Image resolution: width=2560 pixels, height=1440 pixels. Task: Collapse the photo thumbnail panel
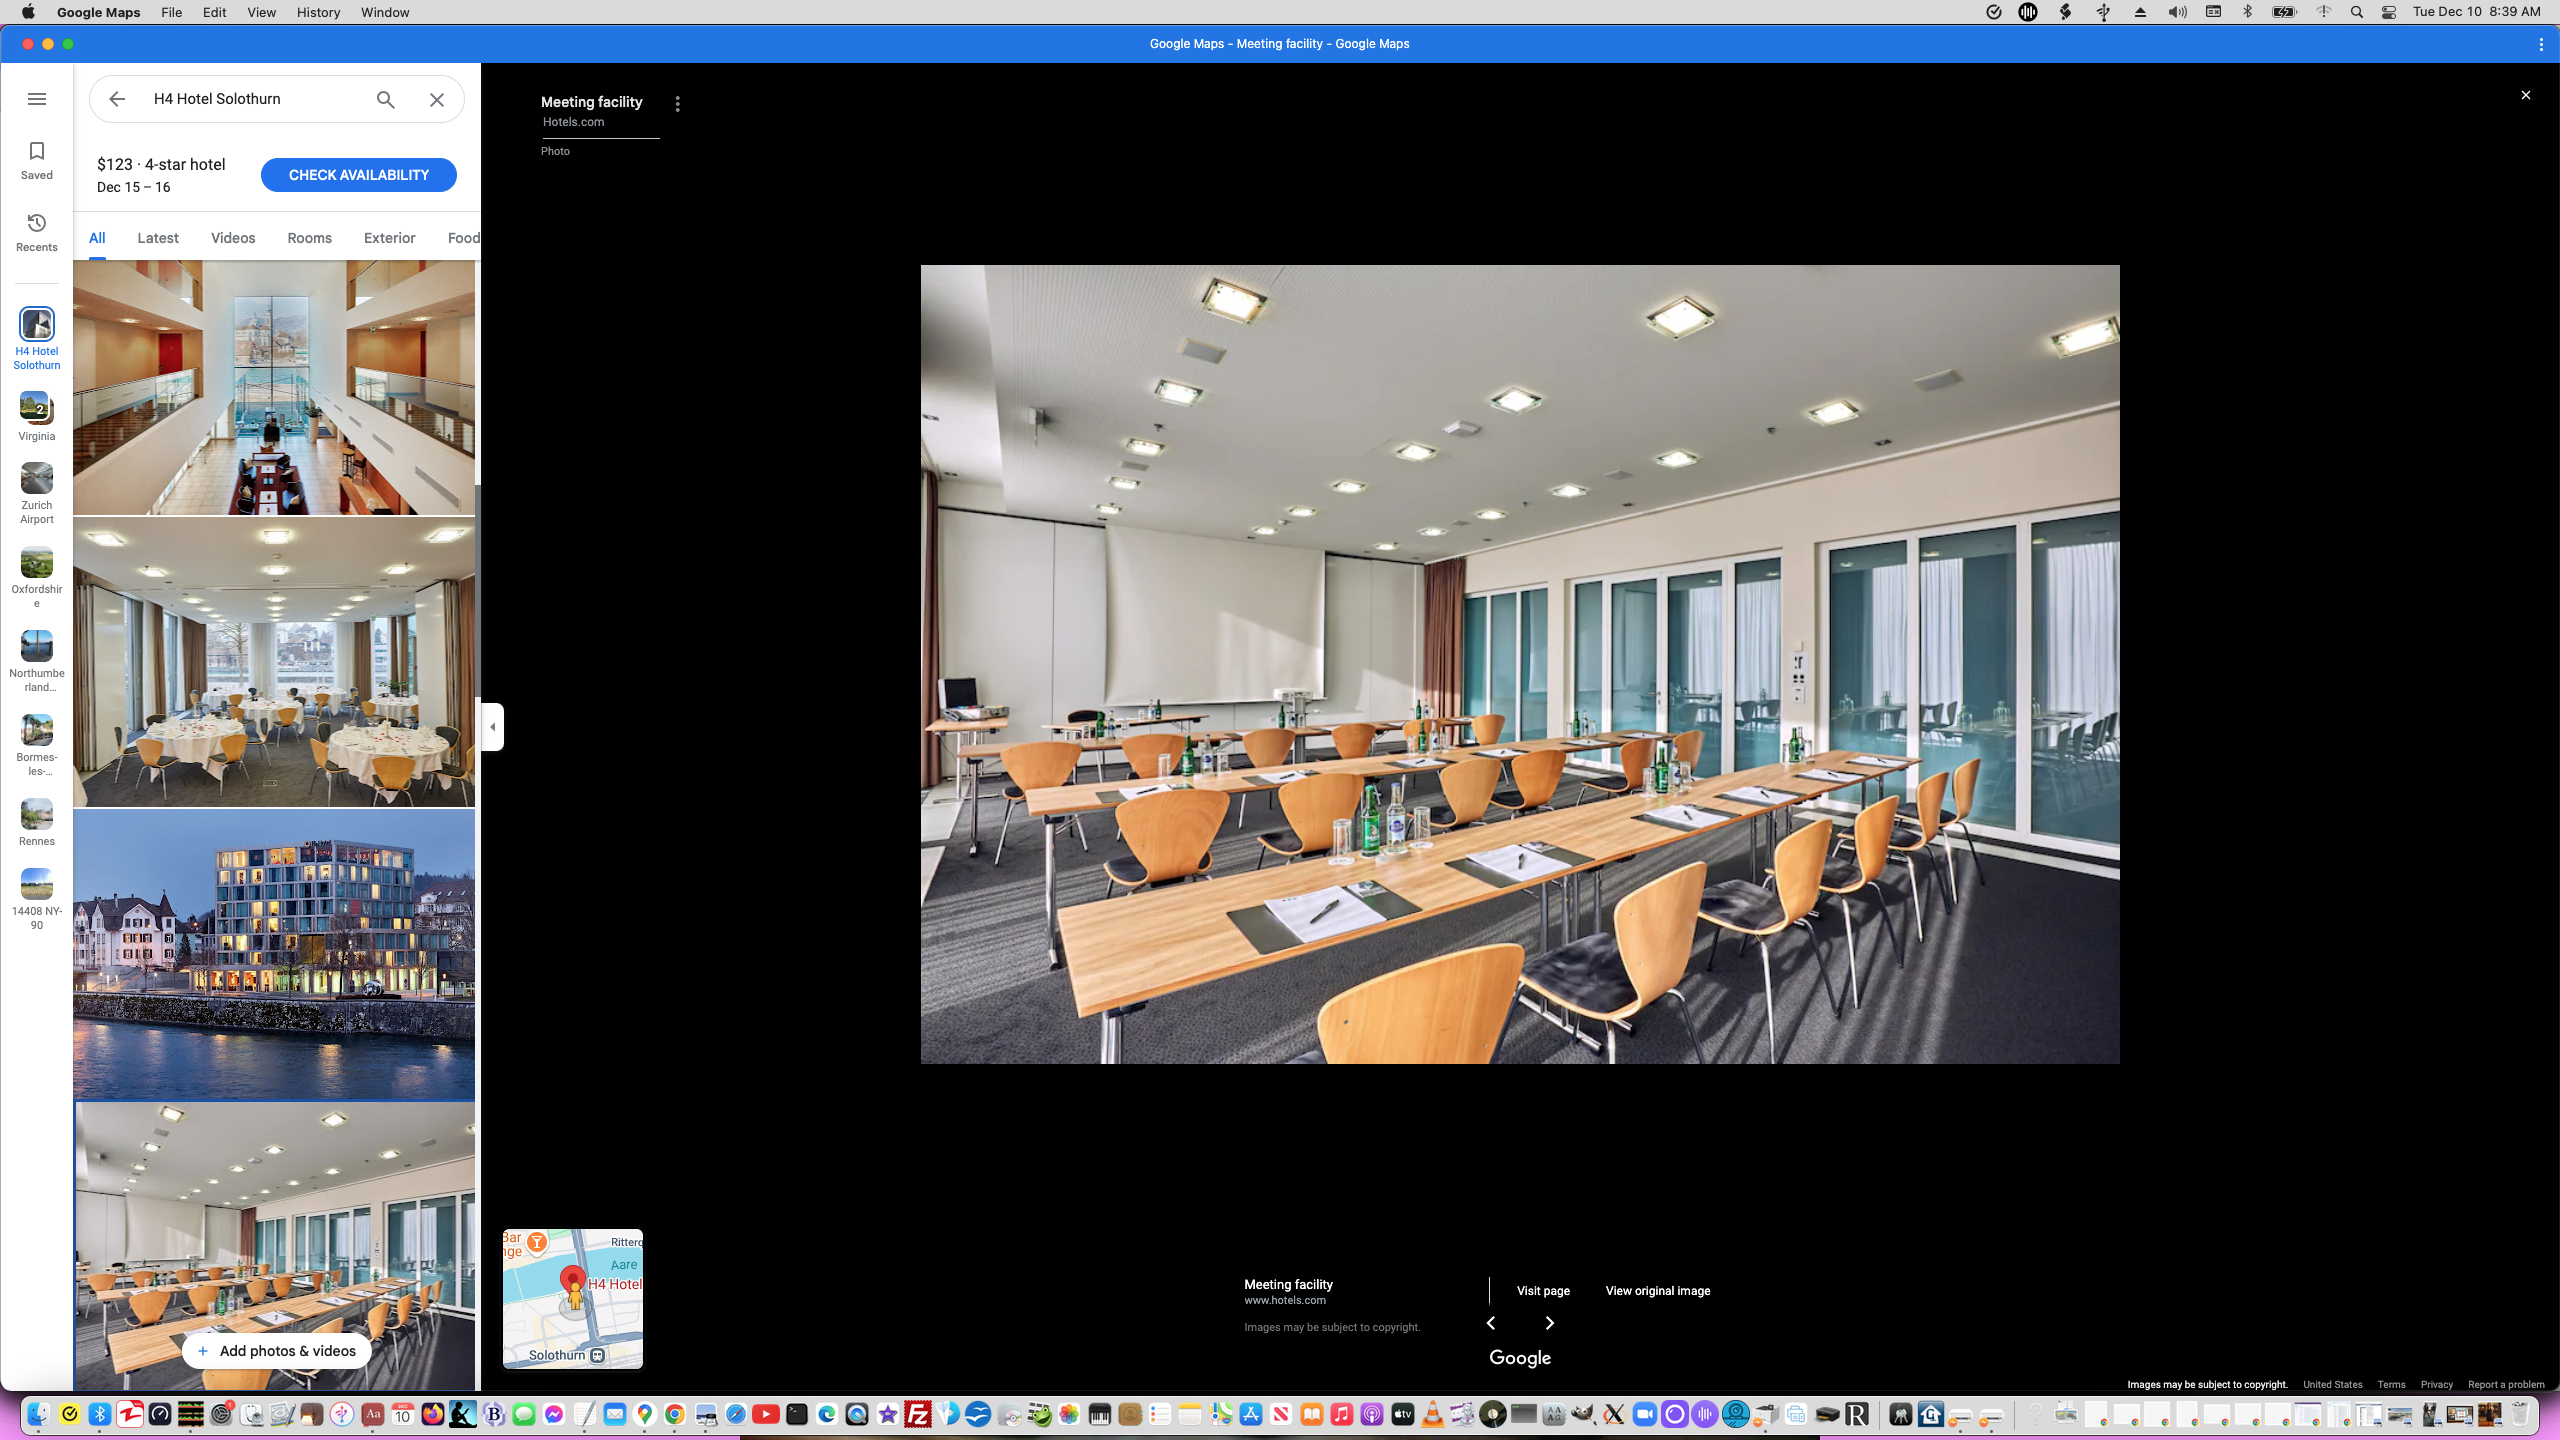[492, 727]
